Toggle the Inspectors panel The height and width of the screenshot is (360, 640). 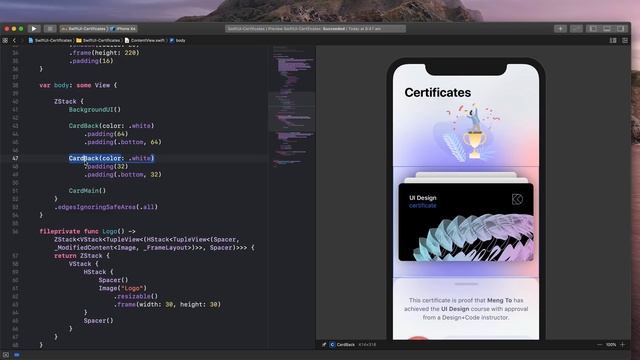point(620,29)
